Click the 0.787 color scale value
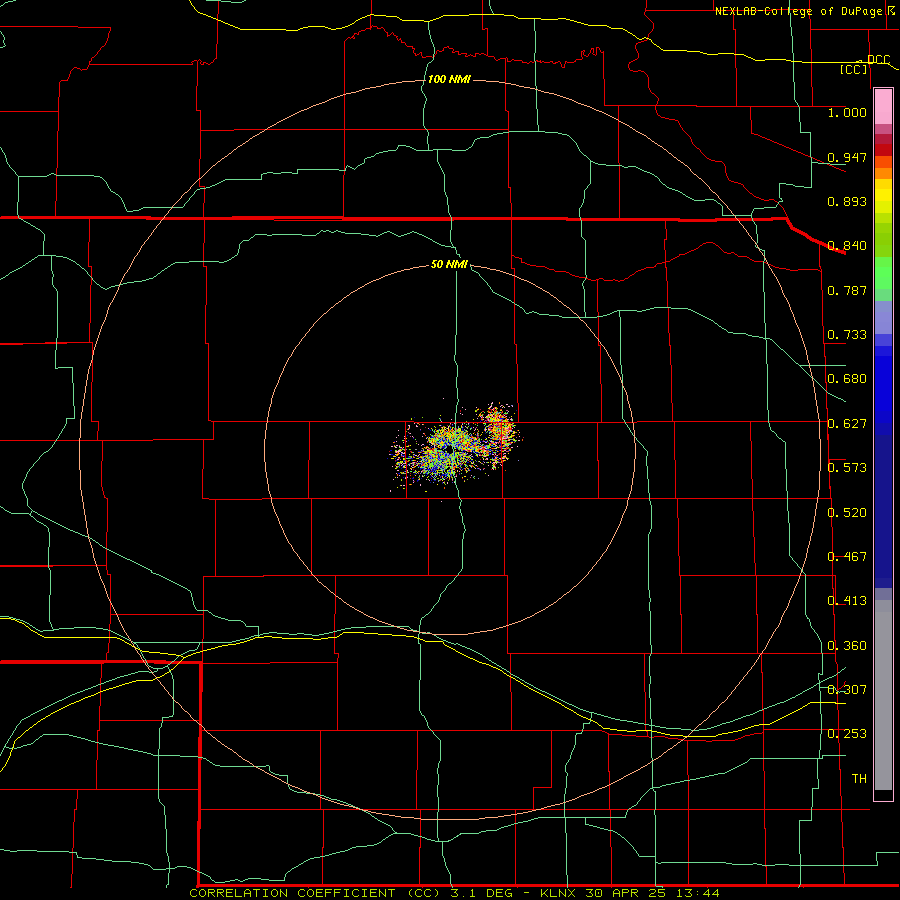This screenshot has width=900, height=900. [847, 290]
